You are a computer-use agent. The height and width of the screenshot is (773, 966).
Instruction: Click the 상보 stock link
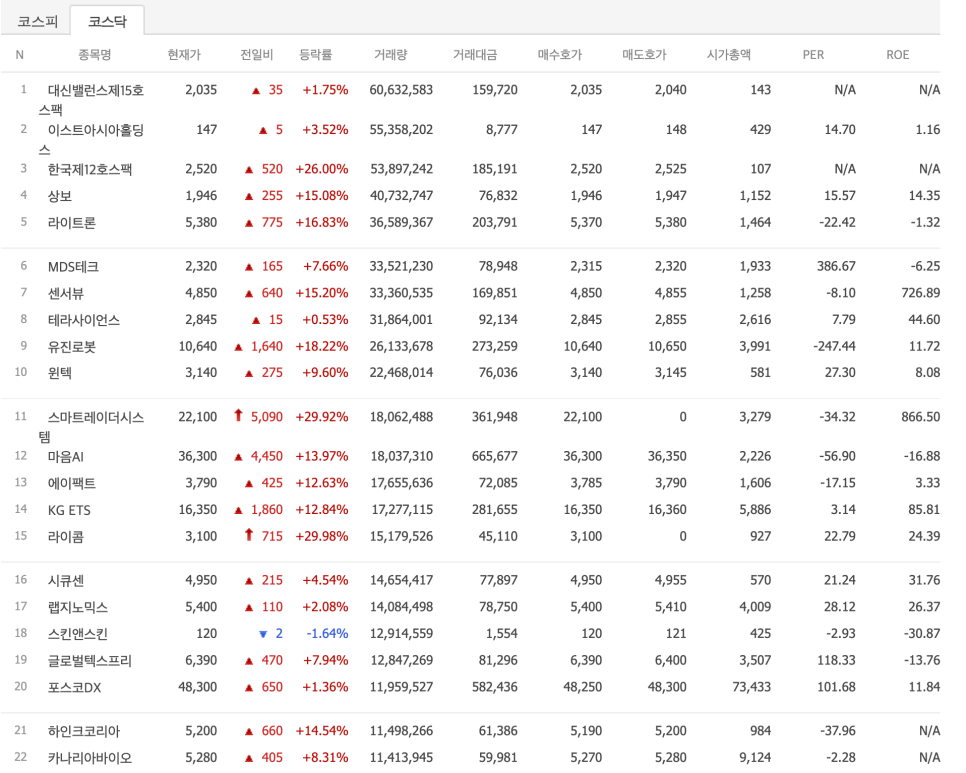60,196
